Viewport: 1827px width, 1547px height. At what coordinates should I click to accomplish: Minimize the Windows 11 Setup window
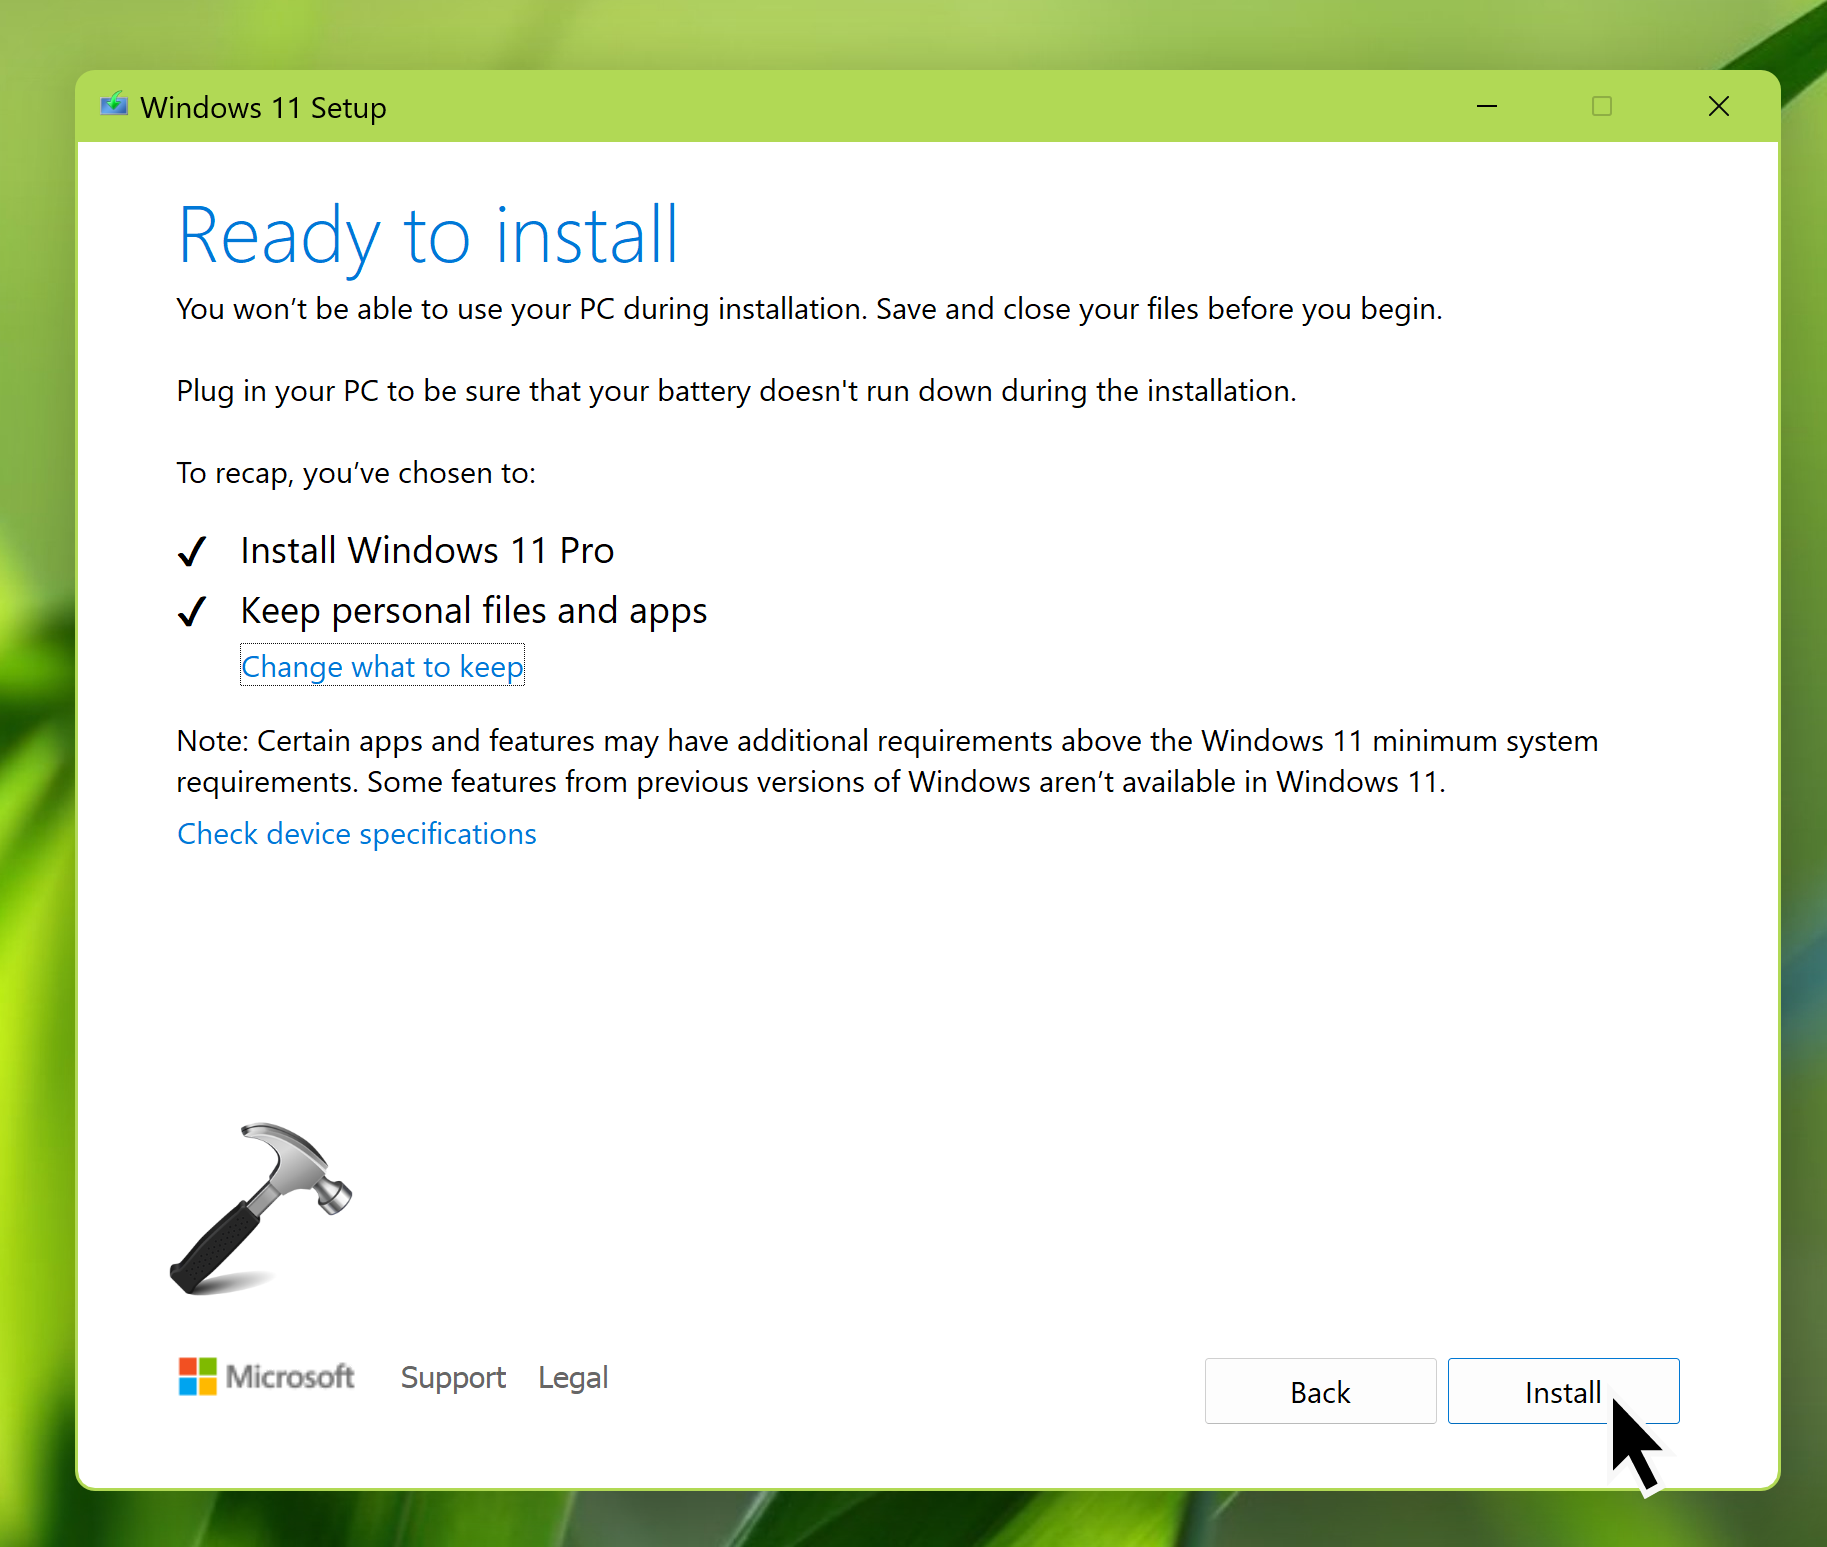click(1487, 106)
